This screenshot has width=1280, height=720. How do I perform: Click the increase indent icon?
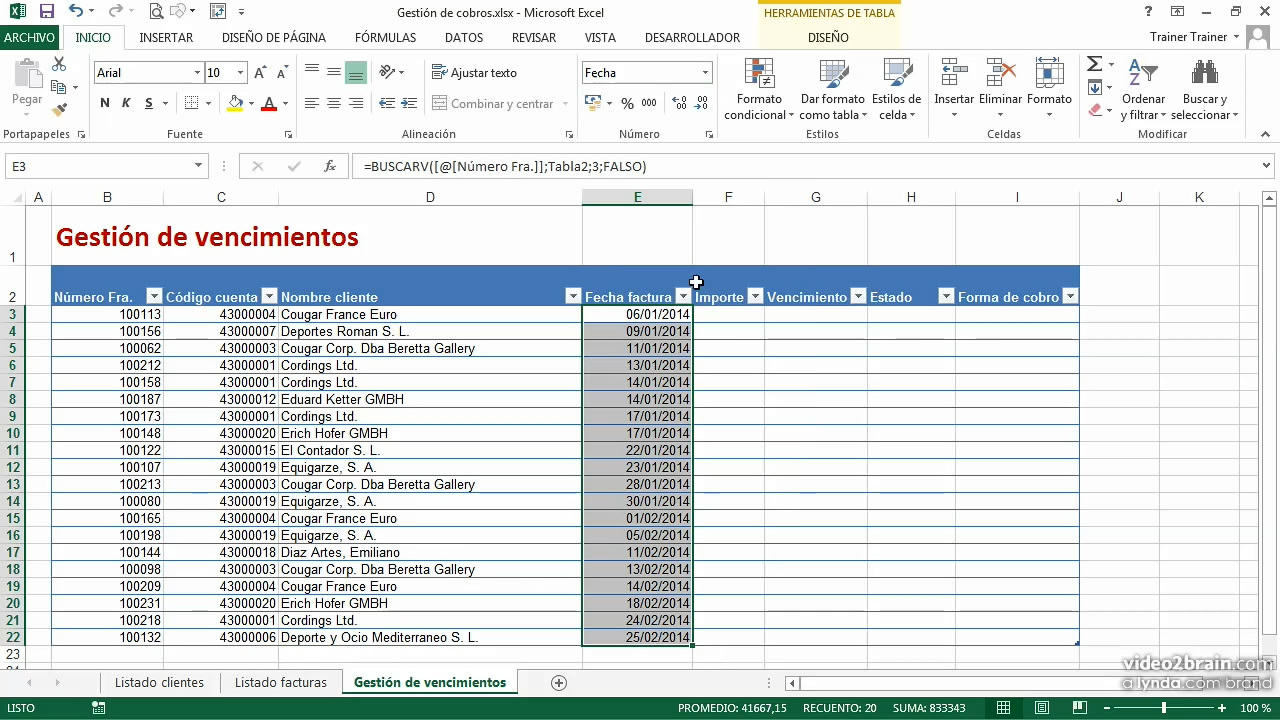pyautogui.click(x=410, y=103)
